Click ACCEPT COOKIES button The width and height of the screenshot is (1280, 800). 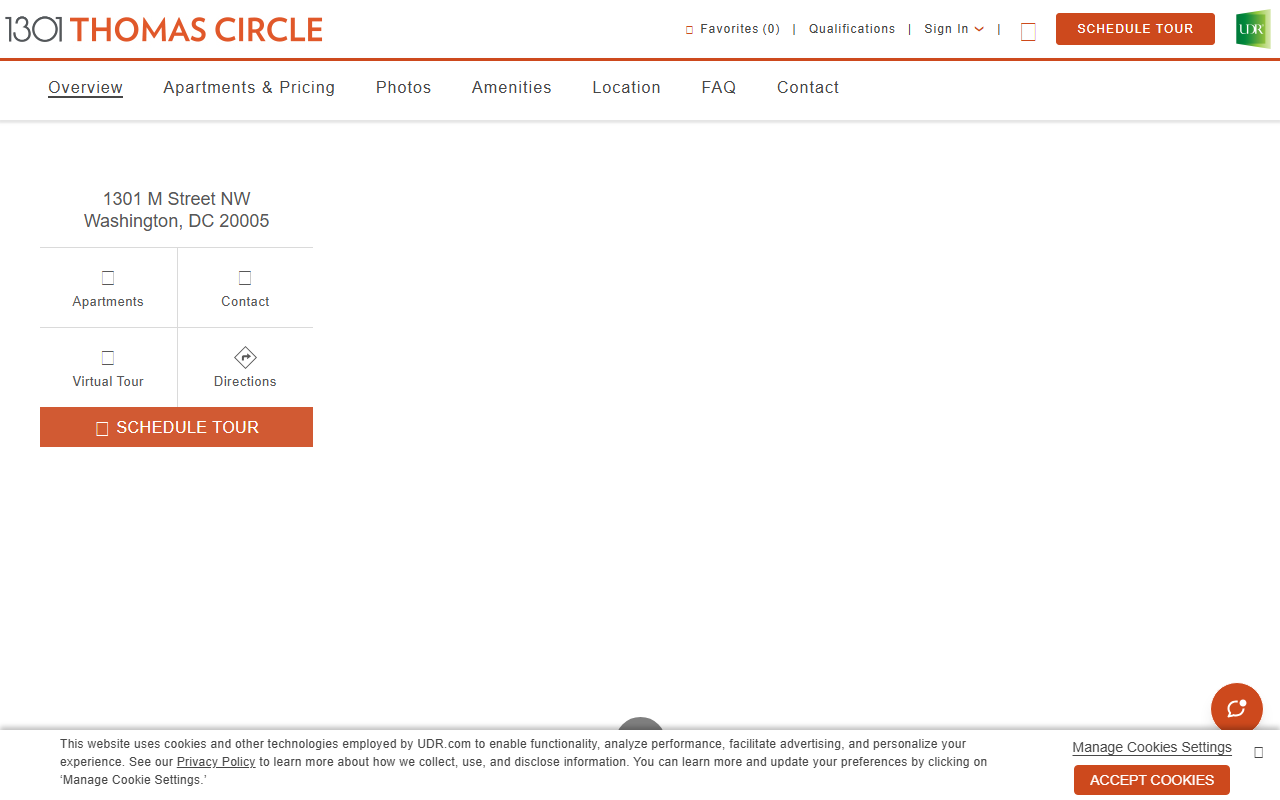1152,780
